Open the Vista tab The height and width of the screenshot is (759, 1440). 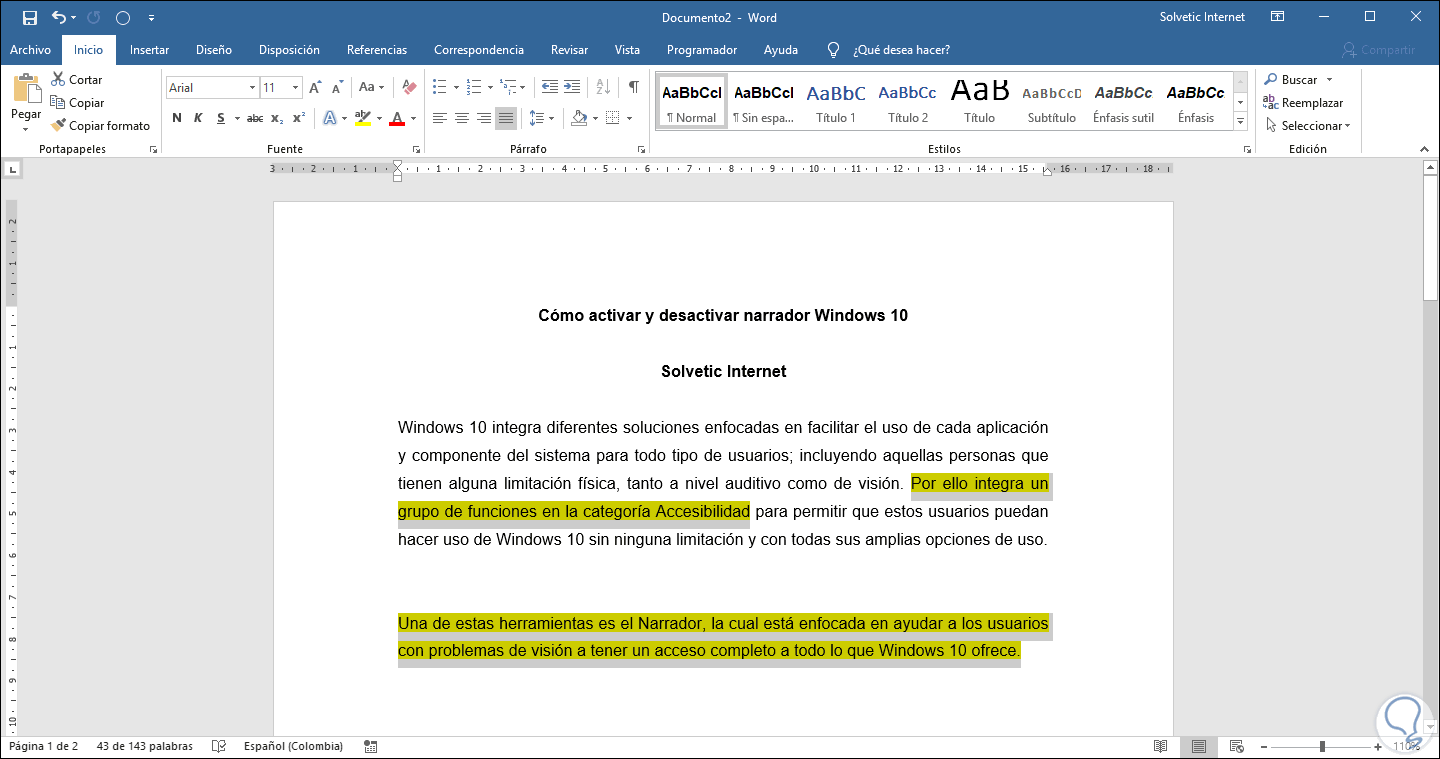[627, 50]
